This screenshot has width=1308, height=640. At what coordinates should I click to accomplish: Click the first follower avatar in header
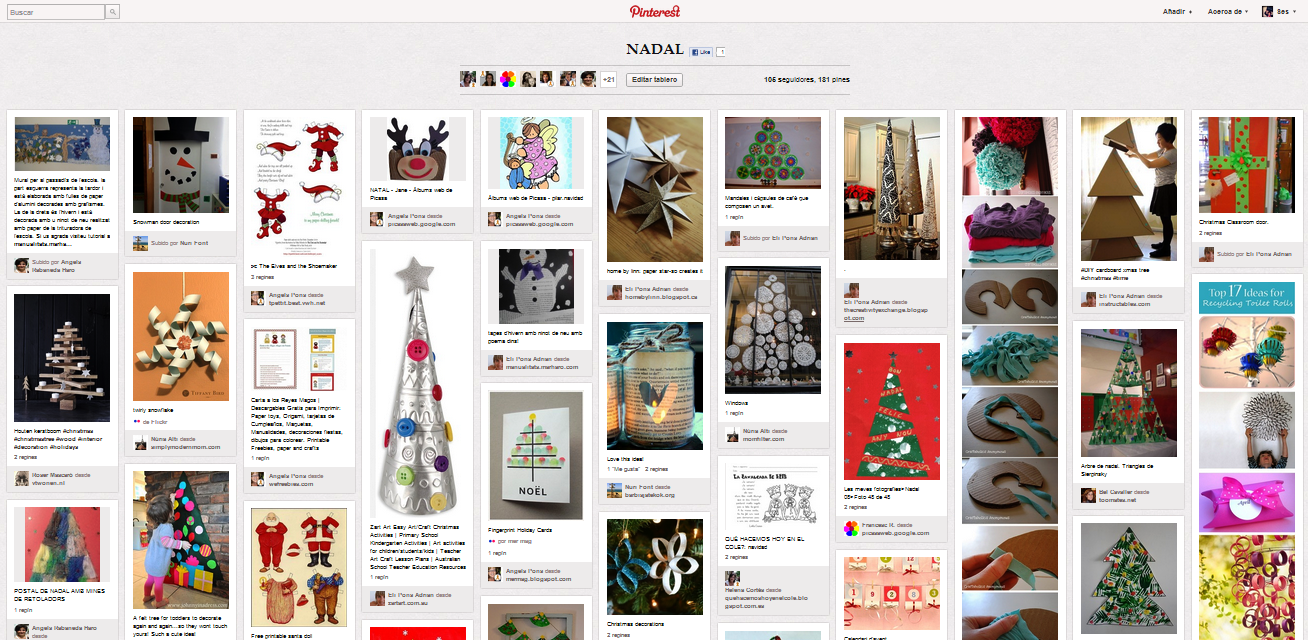pos(467,79)
